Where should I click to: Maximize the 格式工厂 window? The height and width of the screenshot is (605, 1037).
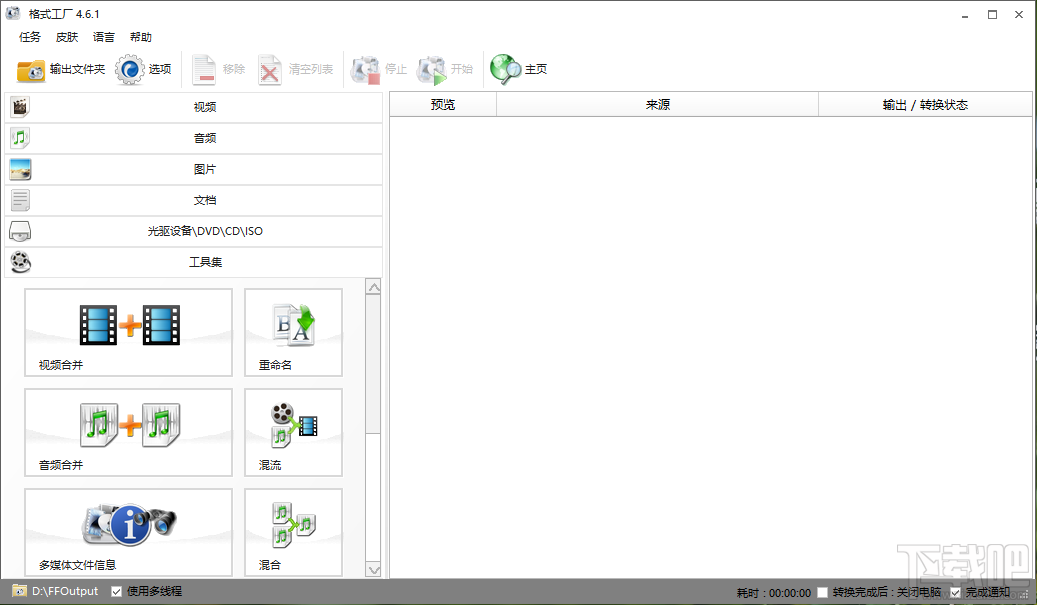pos(992,15)
